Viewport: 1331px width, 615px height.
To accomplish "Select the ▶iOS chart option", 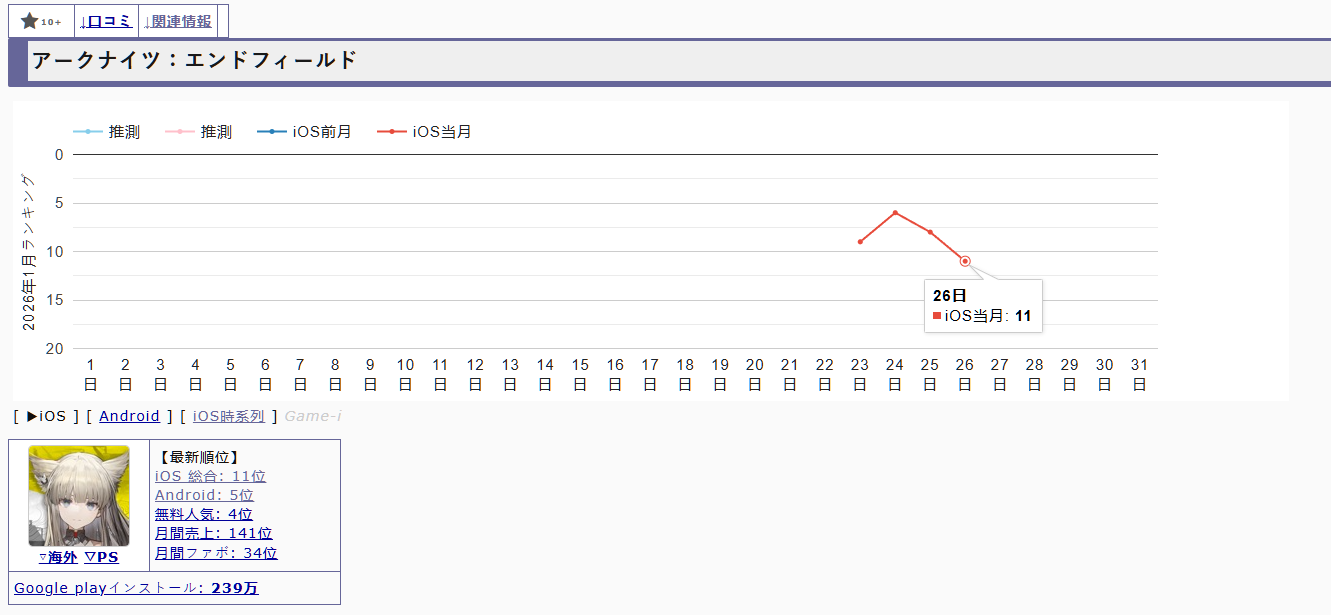I will pos(46,416).
